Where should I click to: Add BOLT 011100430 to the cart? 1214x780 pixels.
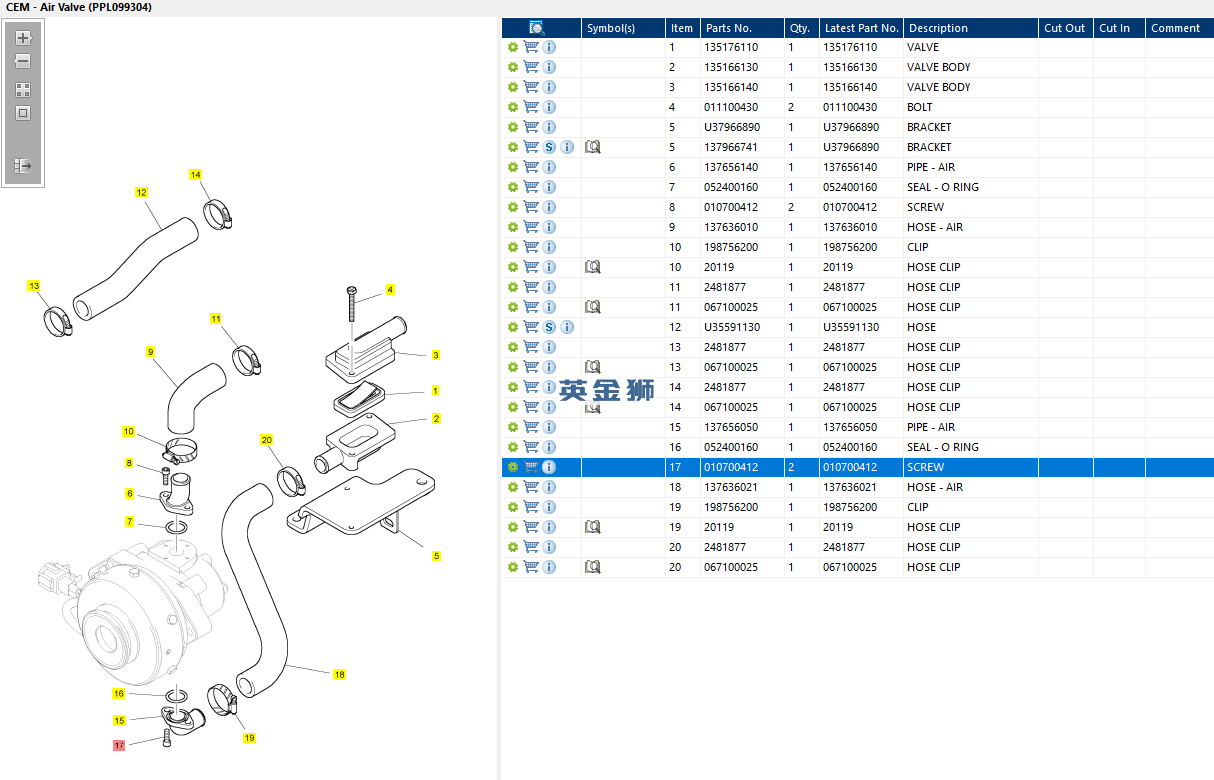point(531,107)
